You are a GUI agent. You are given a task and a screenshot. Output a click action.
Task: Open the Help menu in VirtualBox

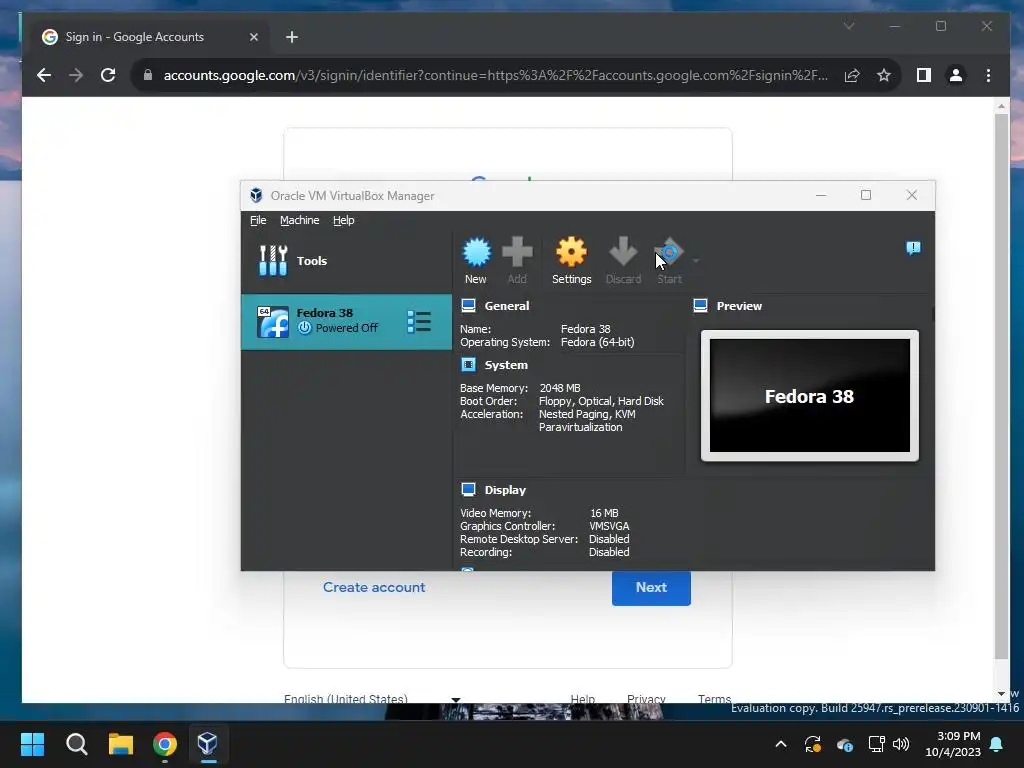tap(344, 220)
